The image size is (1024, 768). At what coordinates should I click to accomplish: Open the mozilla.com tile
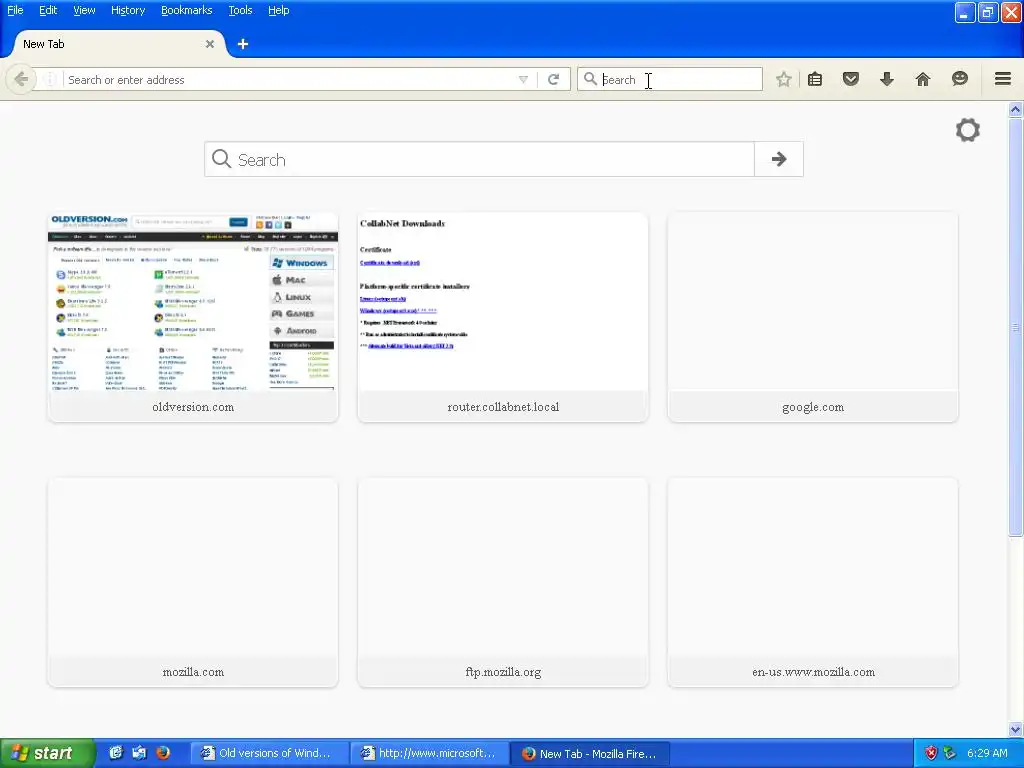193,583
